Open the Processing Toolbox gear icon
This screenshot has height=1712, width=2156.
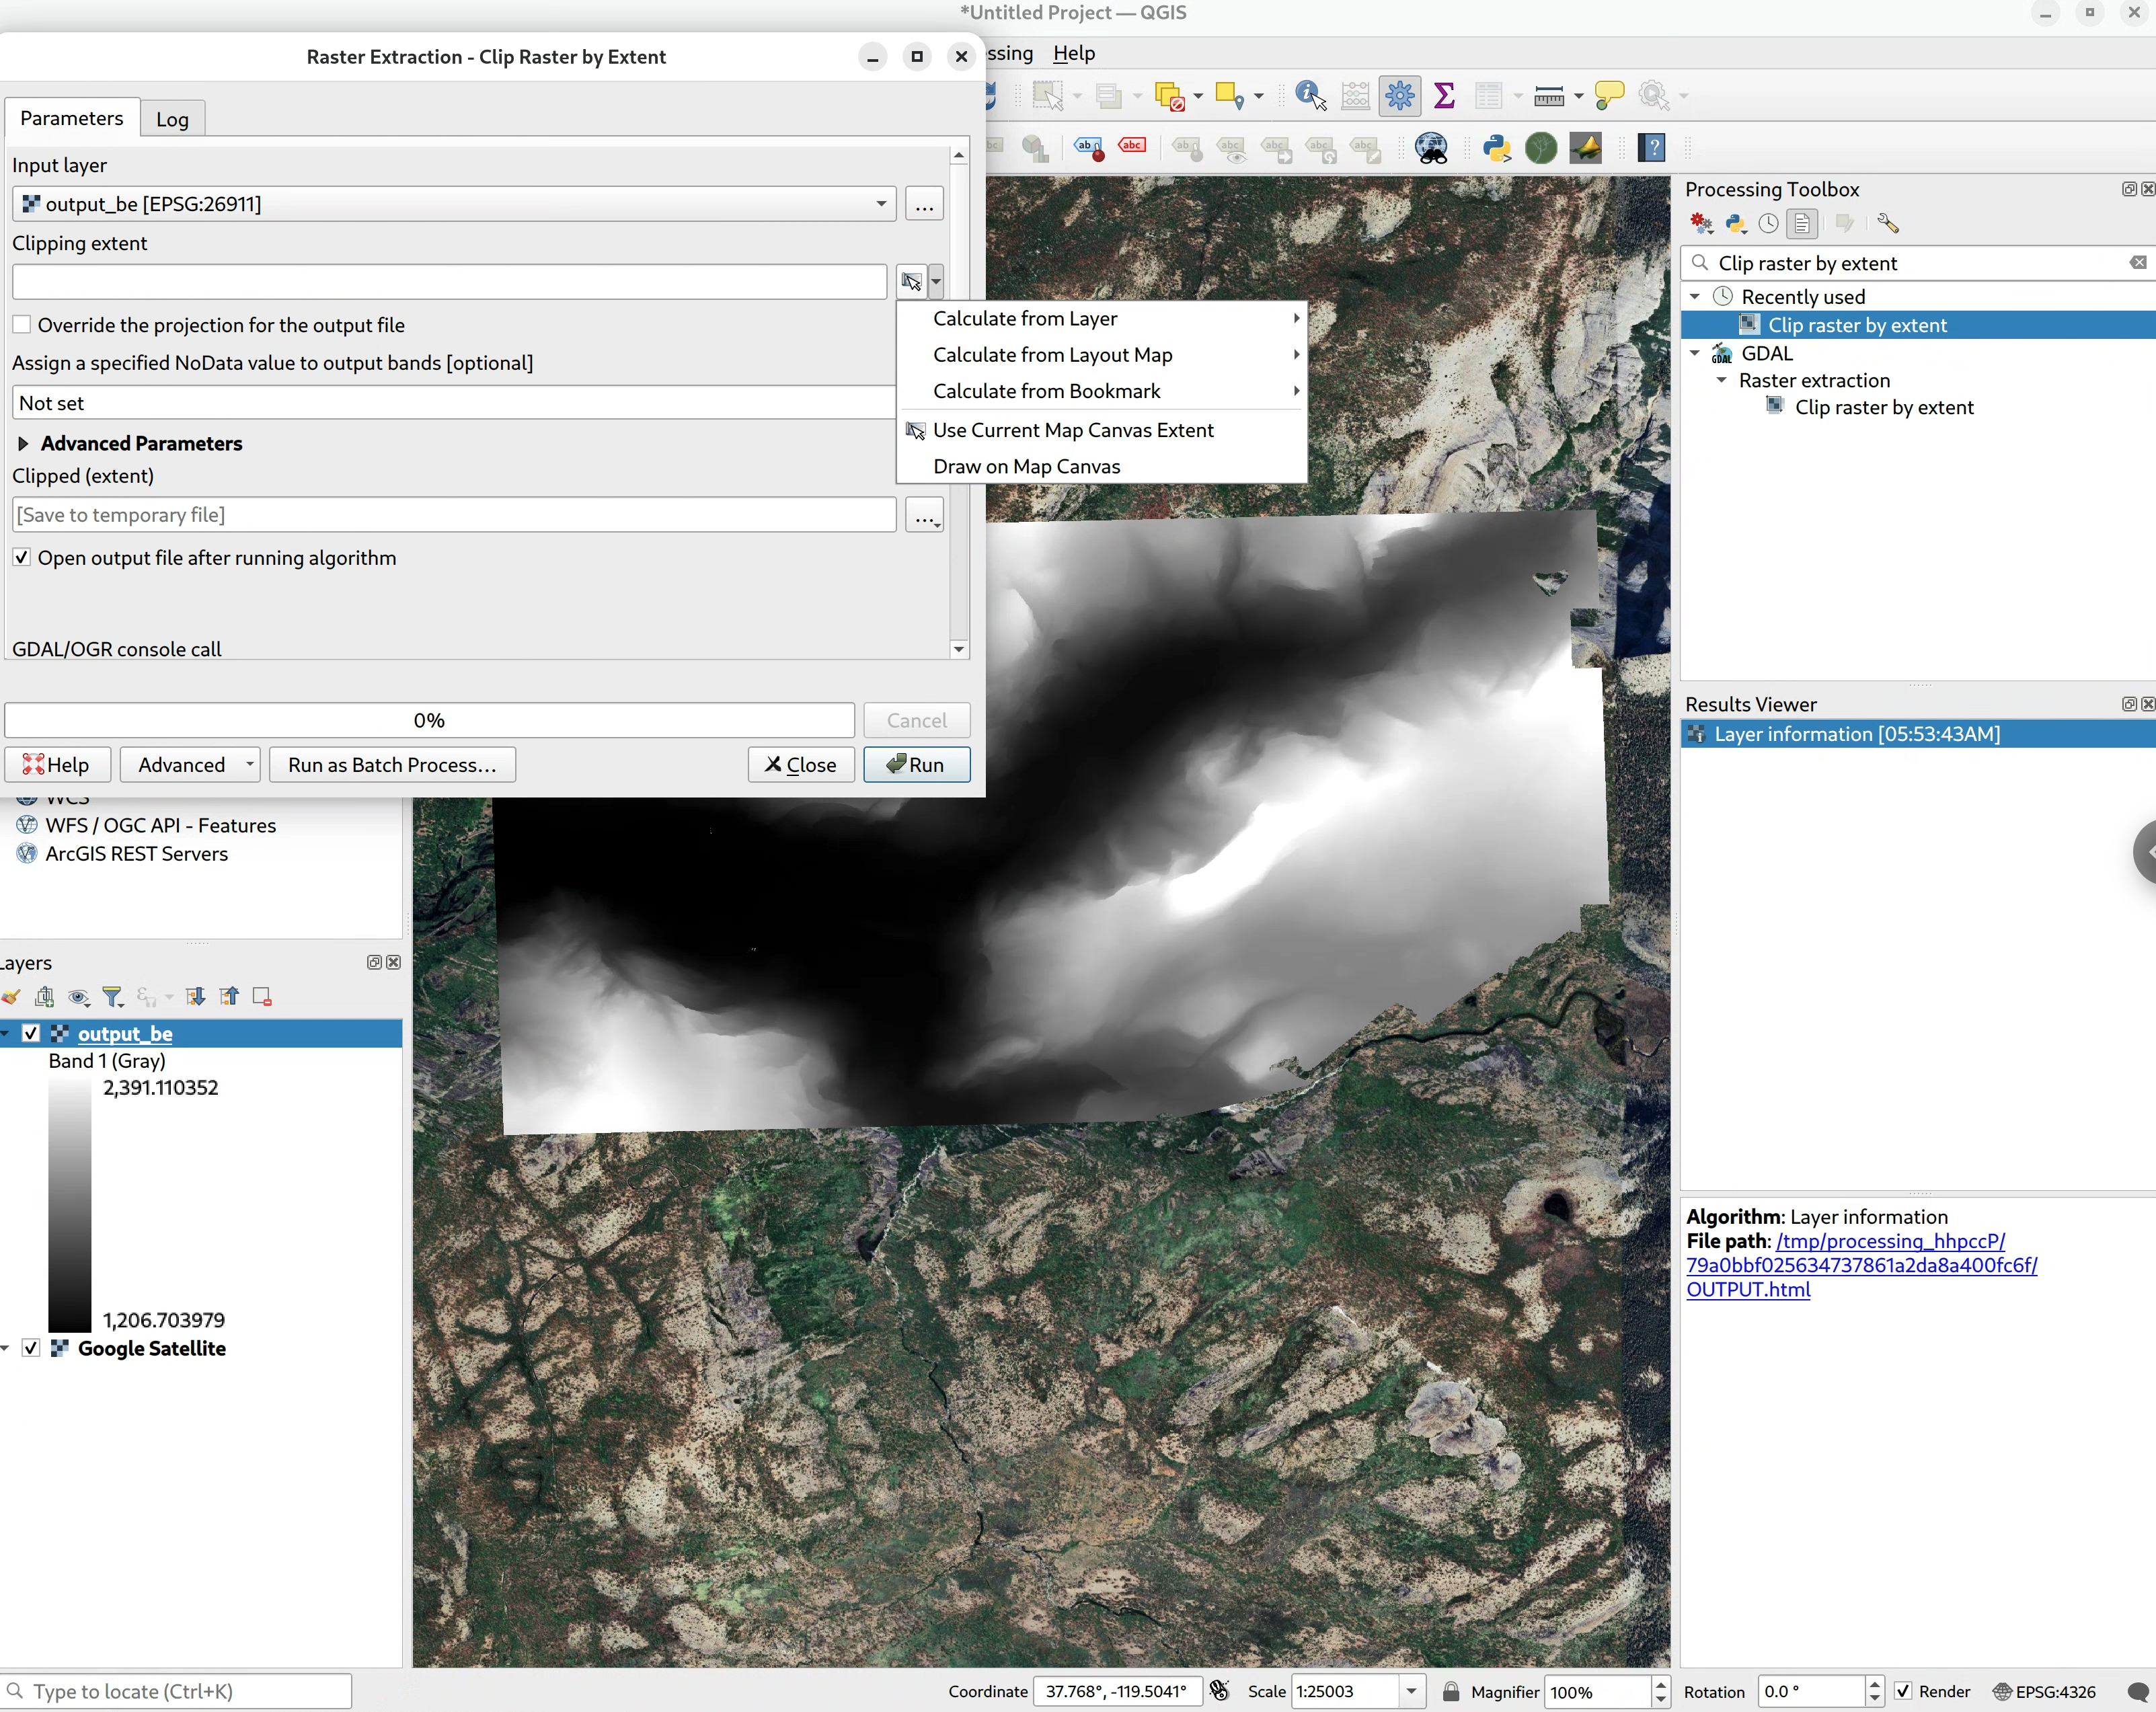pos(1399,96)
